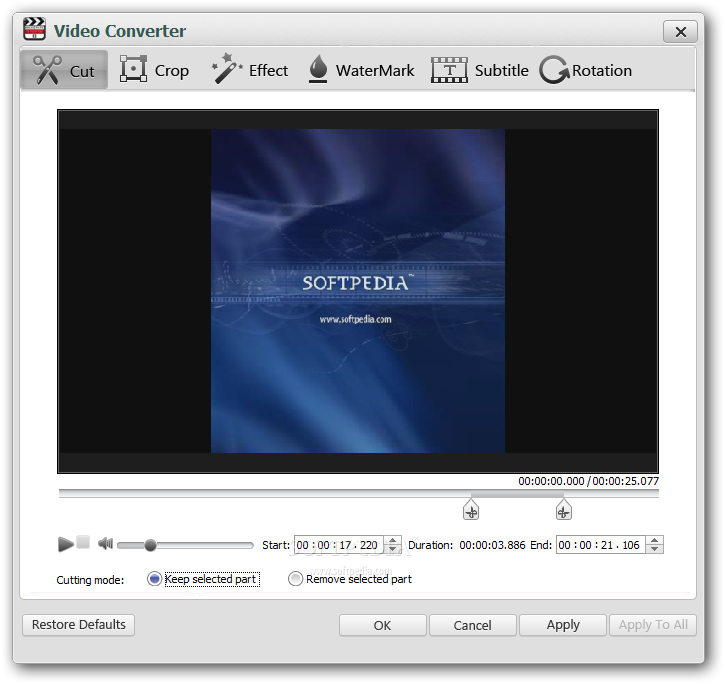Click the Rotation circular arrow icon
This screenshot has height=684, width=725.
[554, 70]
